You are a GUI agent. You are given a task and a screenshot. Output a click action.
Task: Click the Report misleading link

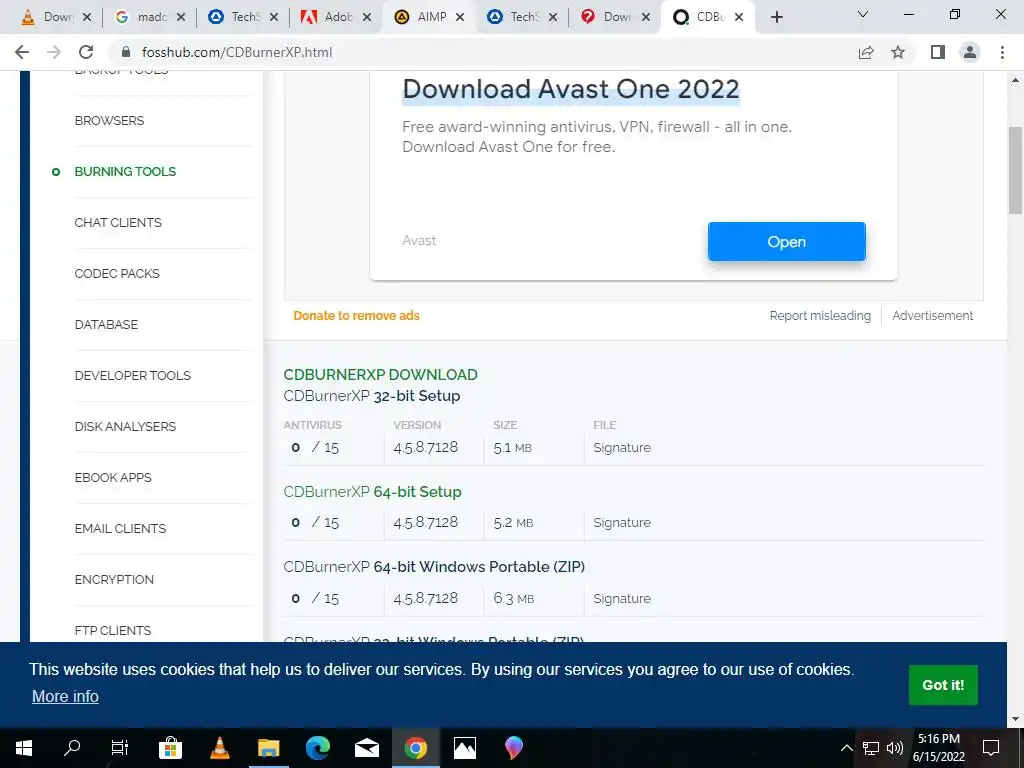pyautogui.click(x=820, y=315)
